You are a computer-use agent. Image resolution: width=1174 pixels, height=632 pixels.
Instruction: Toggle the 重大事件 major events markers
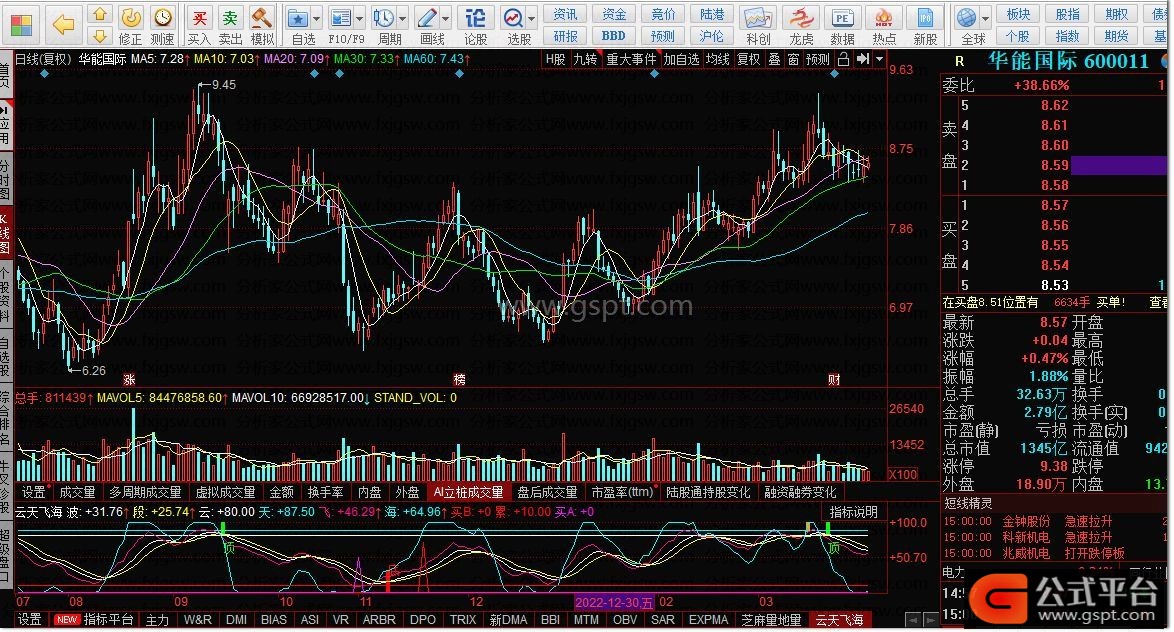[630, 59]
